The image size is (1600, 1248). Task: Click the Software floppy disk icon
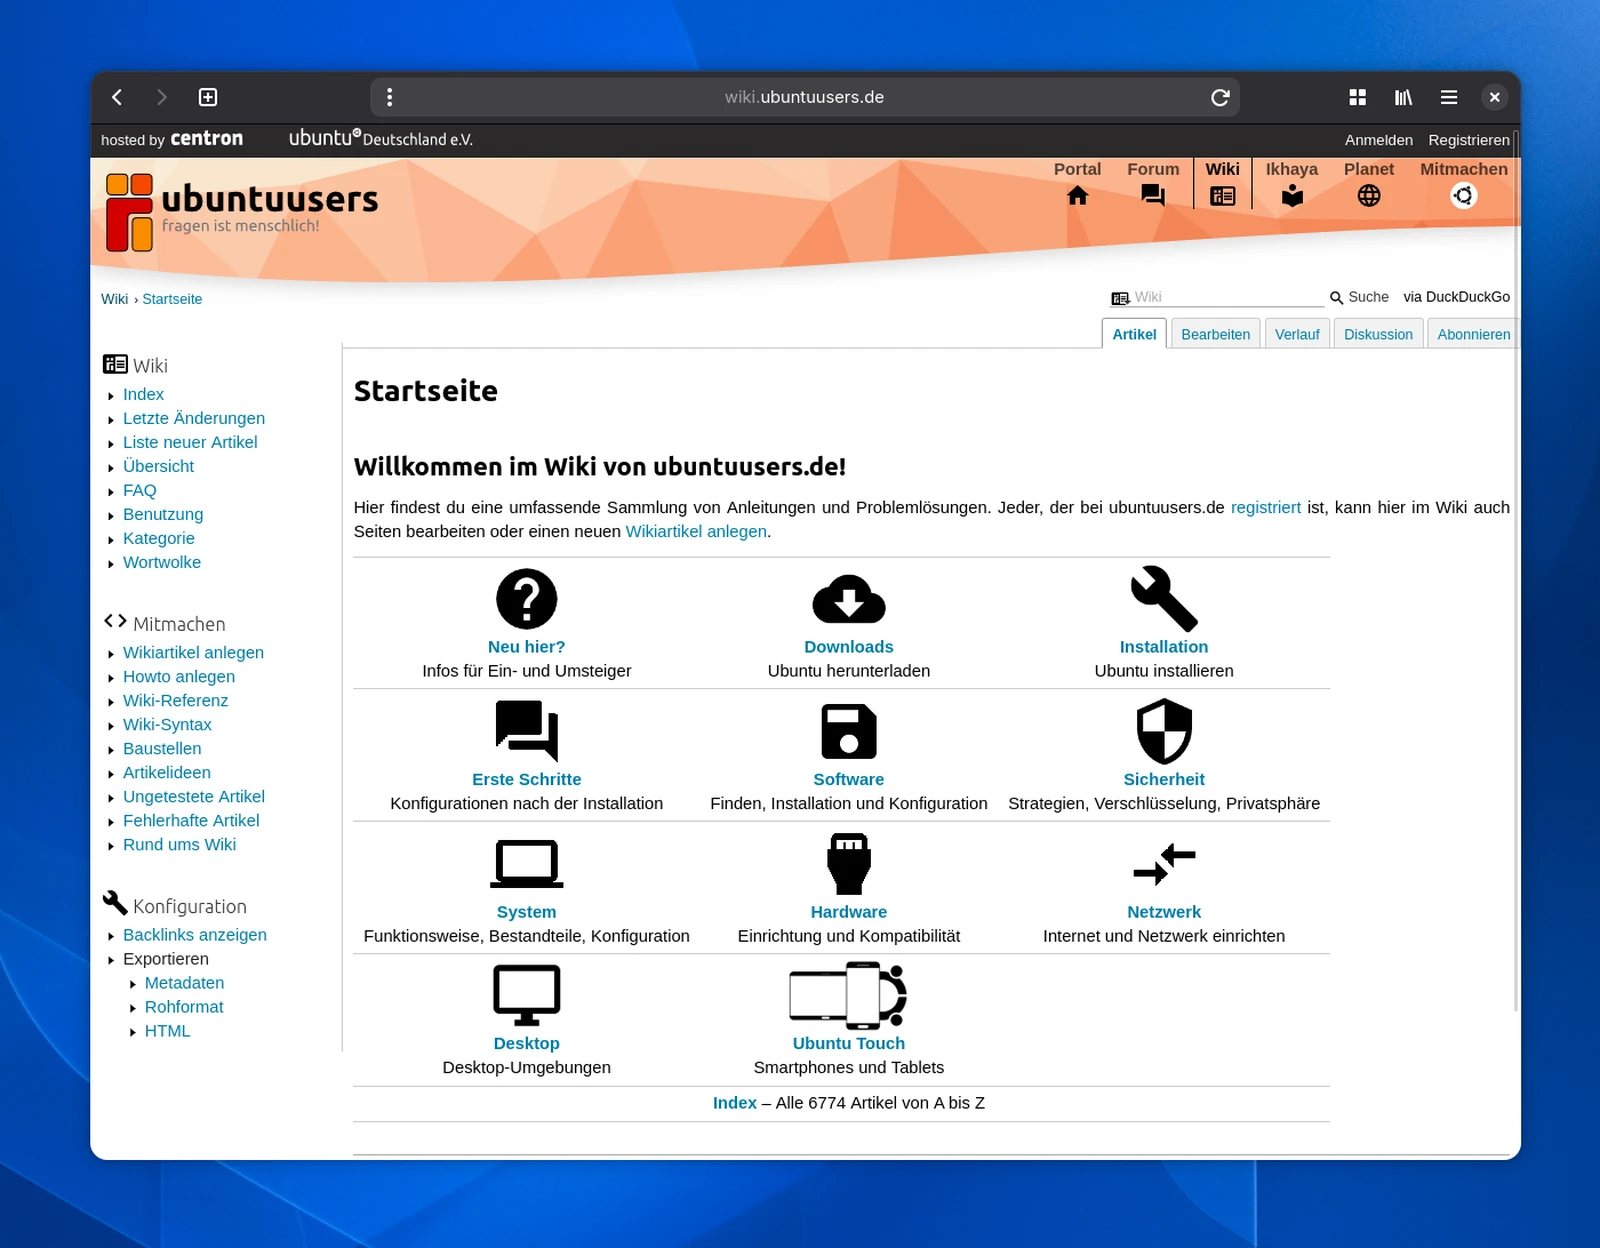click(849, 731)
